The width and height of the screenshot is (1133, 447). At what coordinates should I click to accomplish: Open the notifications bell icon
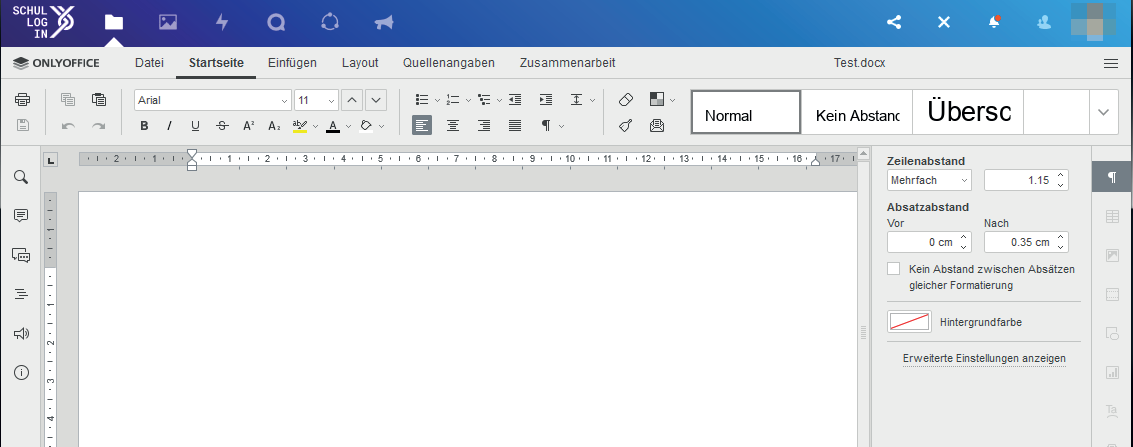coord(994,22)
